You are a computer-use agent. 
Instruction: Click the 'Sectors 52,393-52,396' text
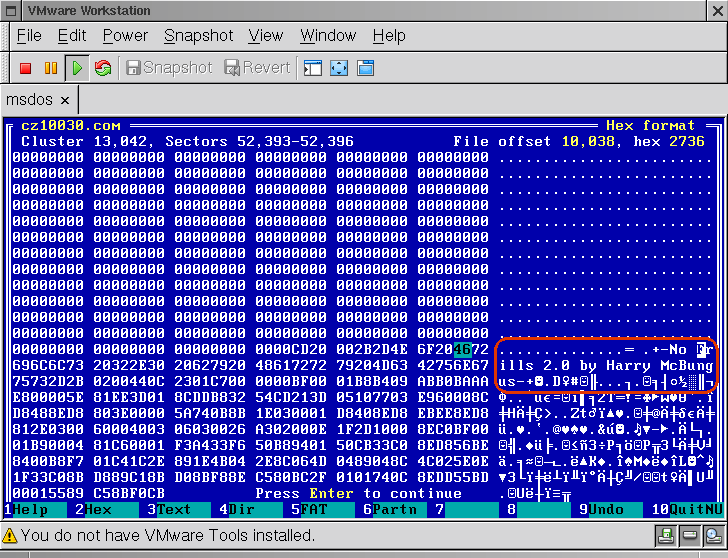[x=259, y=141]
